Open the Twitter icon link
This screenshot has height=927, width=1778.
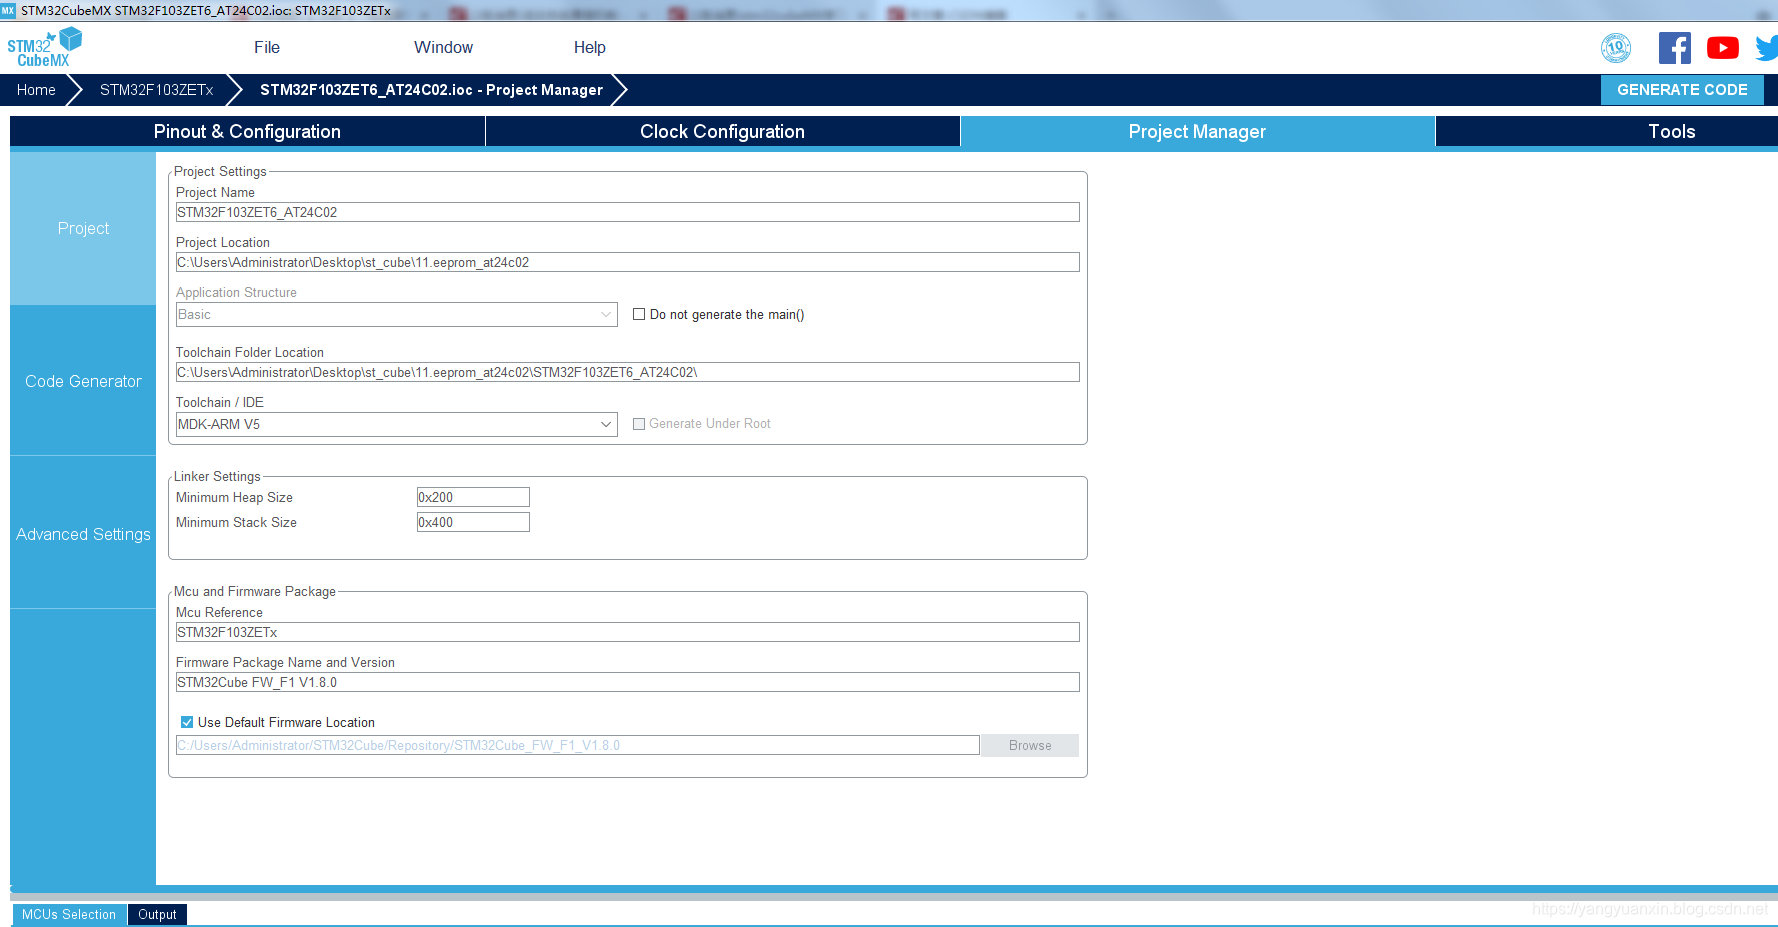pyautogui.click(x=1767, y=48)
